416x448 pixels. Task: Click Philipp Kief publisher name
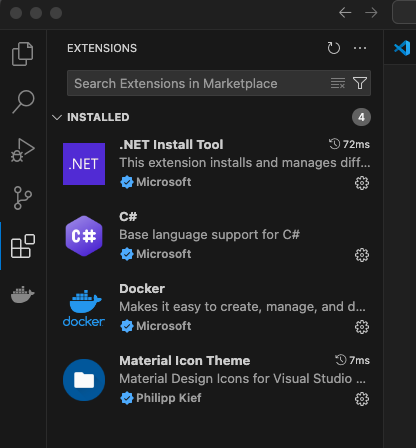tap(169, 398)
